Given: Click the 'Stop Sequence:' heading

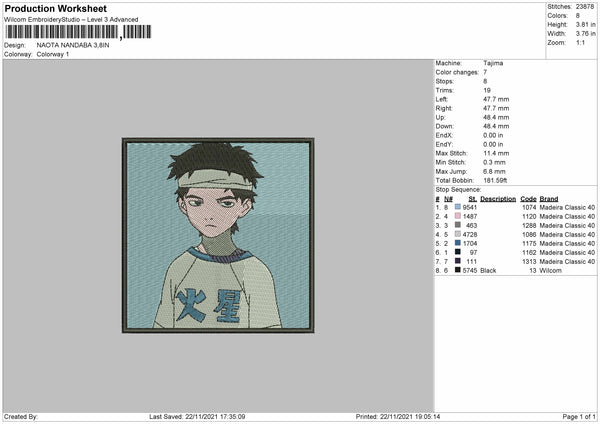Looking at the screenshot, I should click(458, 189).
